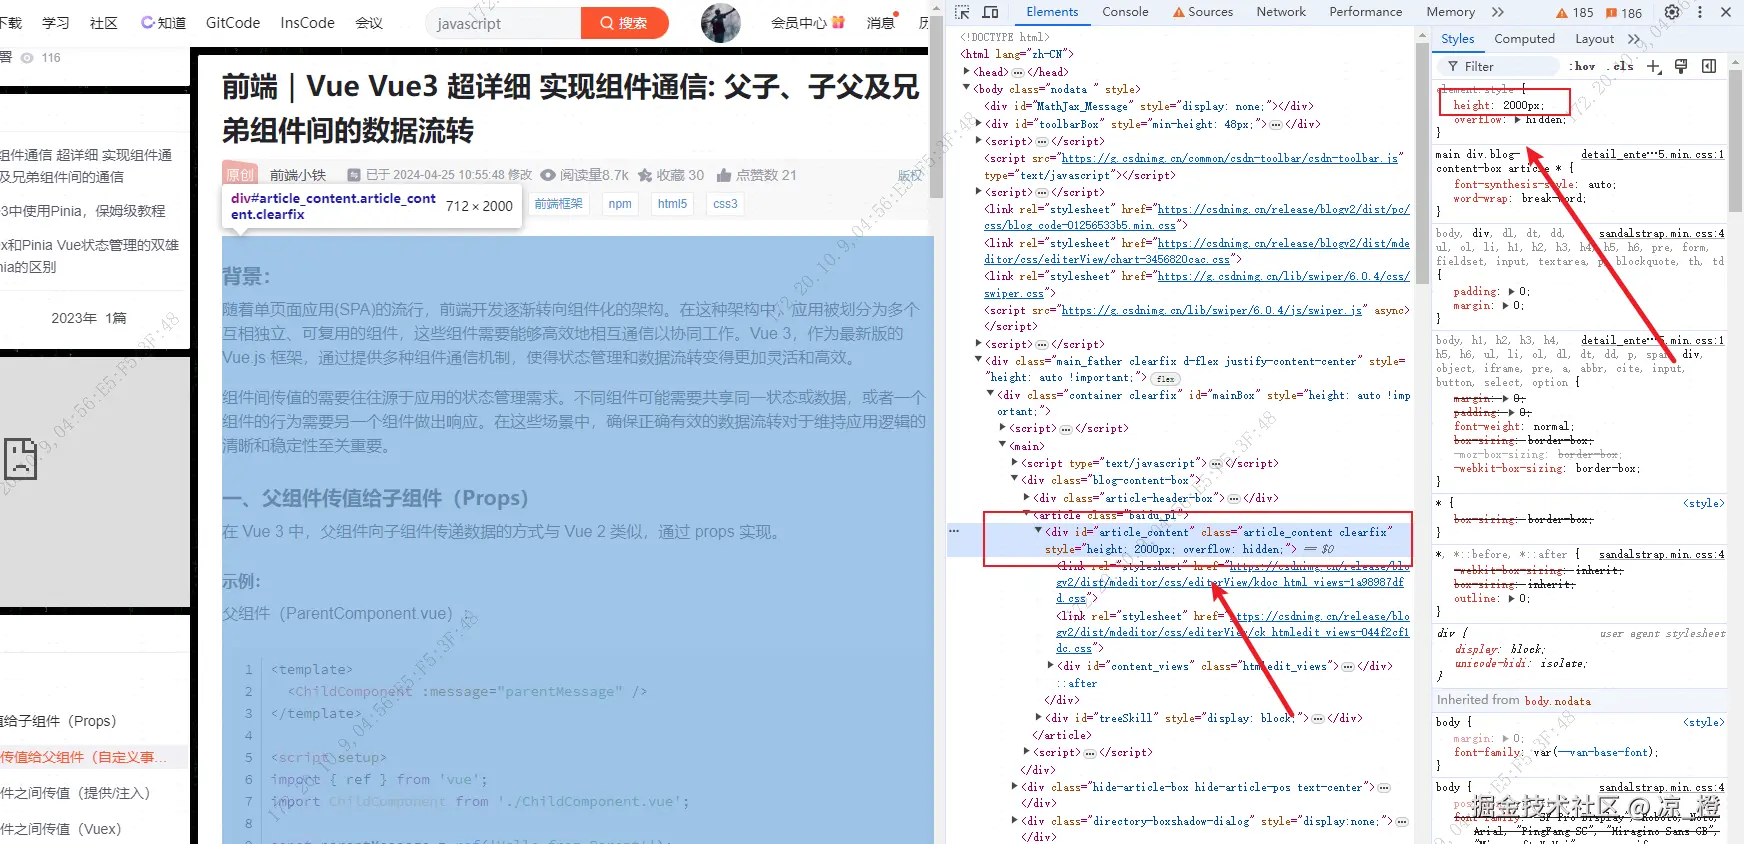Add a new style rule with plus icon
1744x844 pixels.
[1654, 66]
